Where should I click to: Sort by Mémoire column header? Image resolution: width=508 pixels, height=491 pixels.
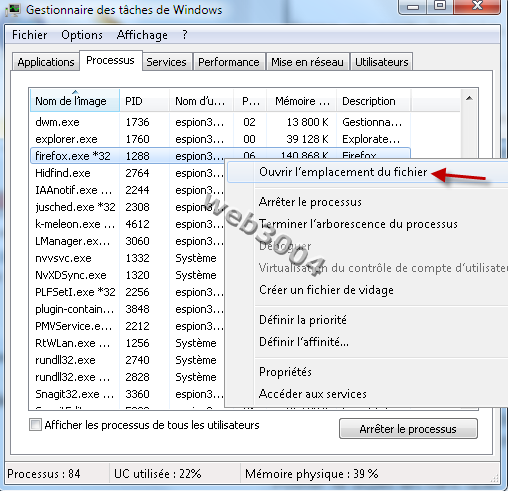click(302, 101)
